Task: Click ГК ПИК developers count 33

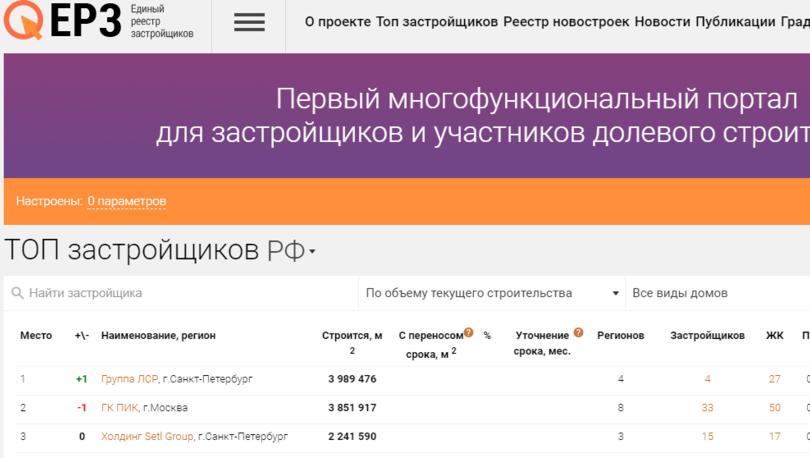Action: click(x=707, y=407)
